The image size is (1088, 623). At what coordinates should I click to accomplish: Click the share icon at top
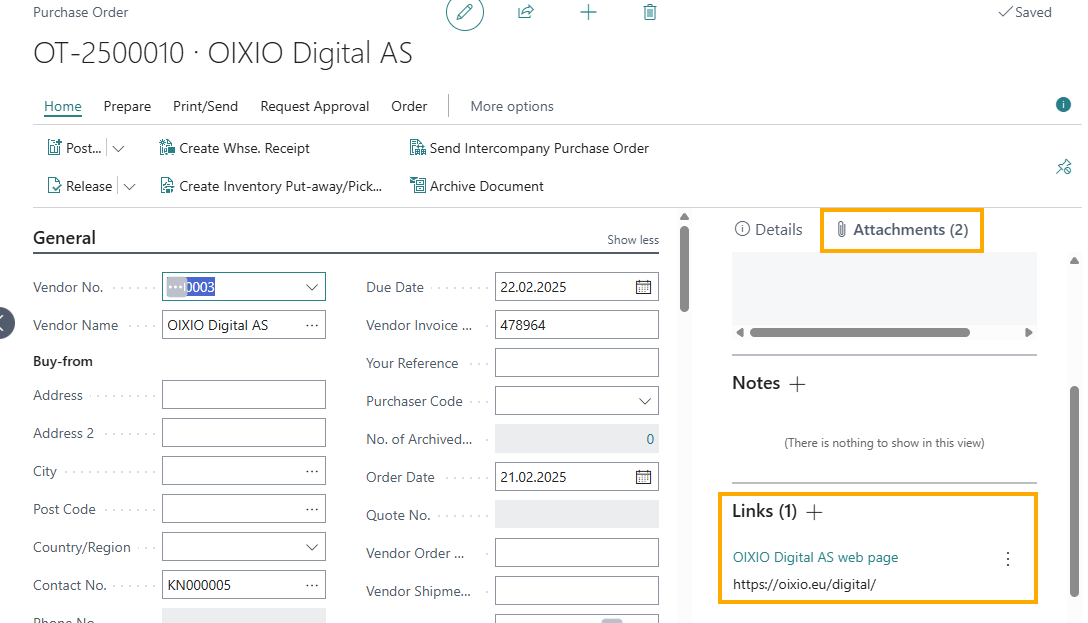pyautogui.click(x=526, y=12)
